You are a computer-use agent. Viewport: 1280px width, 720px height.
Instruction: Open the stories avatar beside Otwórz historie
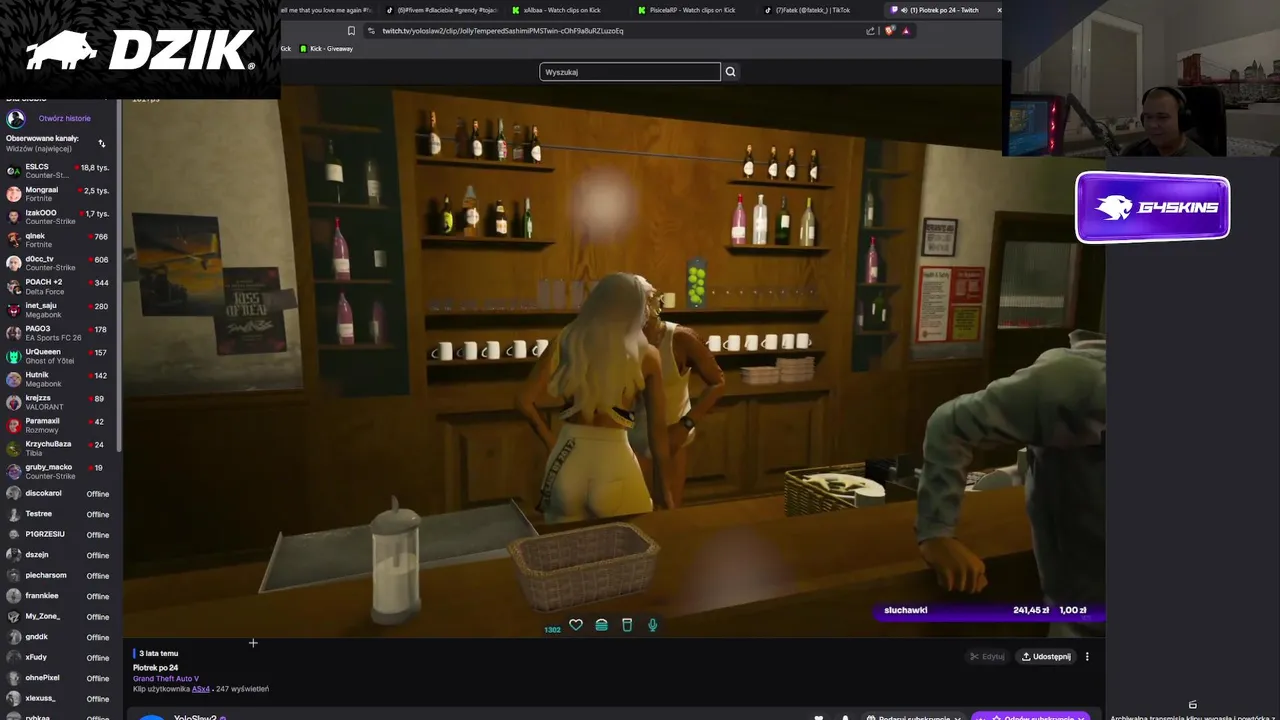tap(16, 119)
